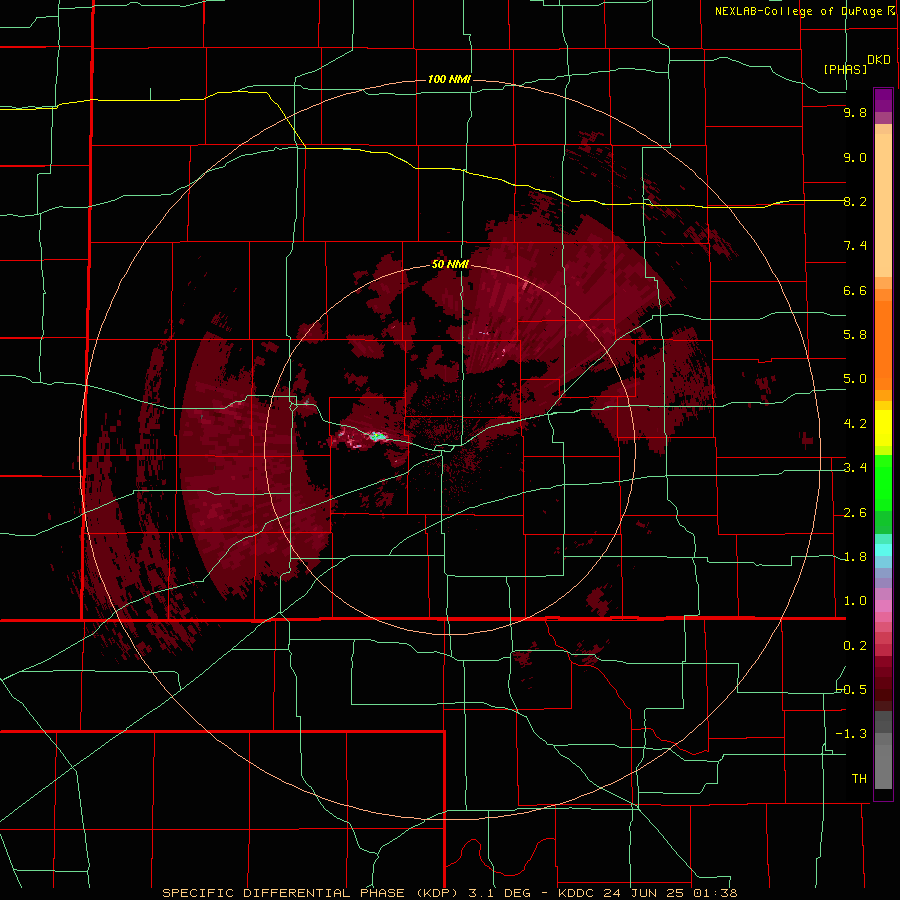The image size is (900, 900).
Task: Click the 1.0 legend value
Action: [x=855, y=601]
